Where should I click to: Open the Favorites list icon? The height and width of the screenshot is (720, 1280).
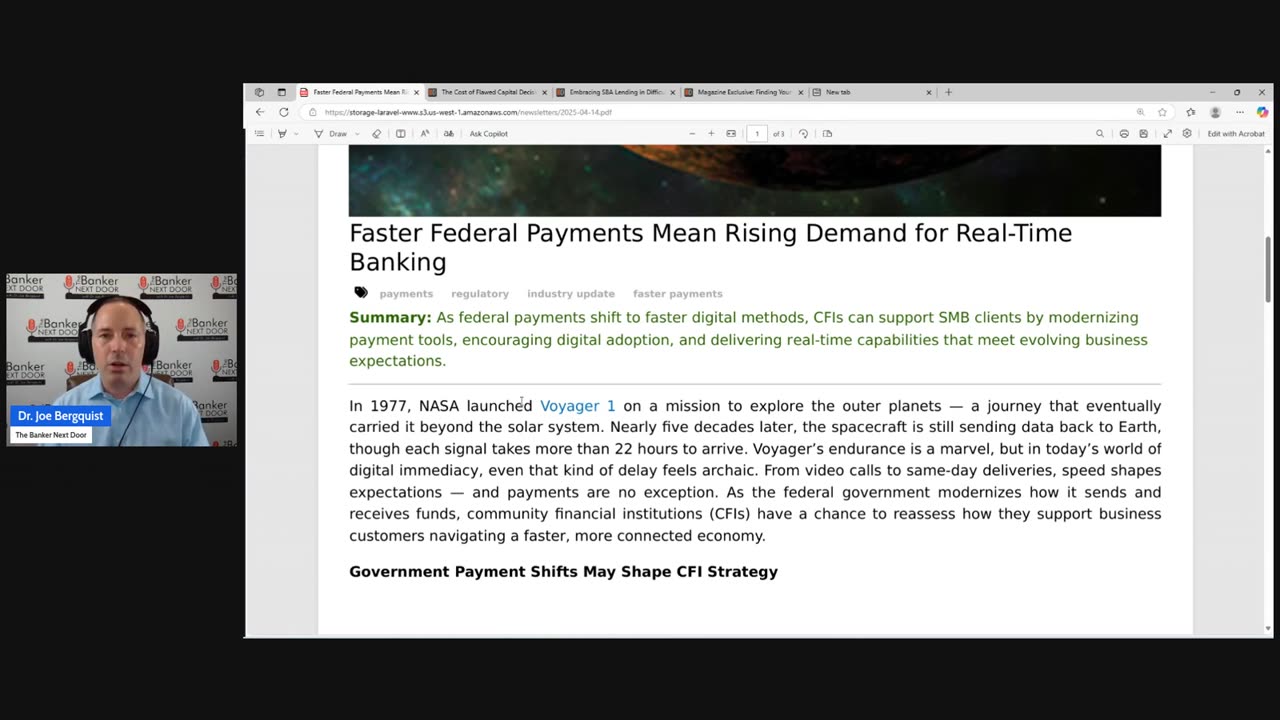(1191, 112)
